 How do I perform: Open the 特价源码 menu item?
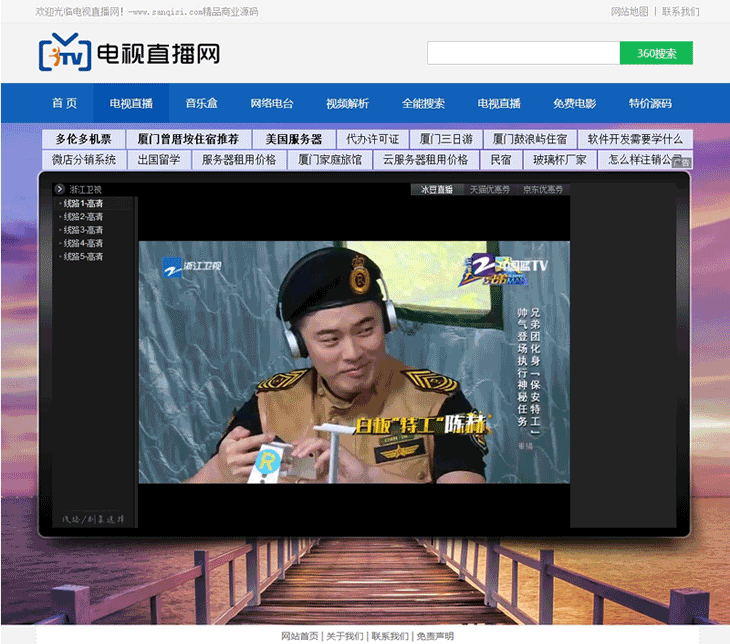tap(650, 103)
